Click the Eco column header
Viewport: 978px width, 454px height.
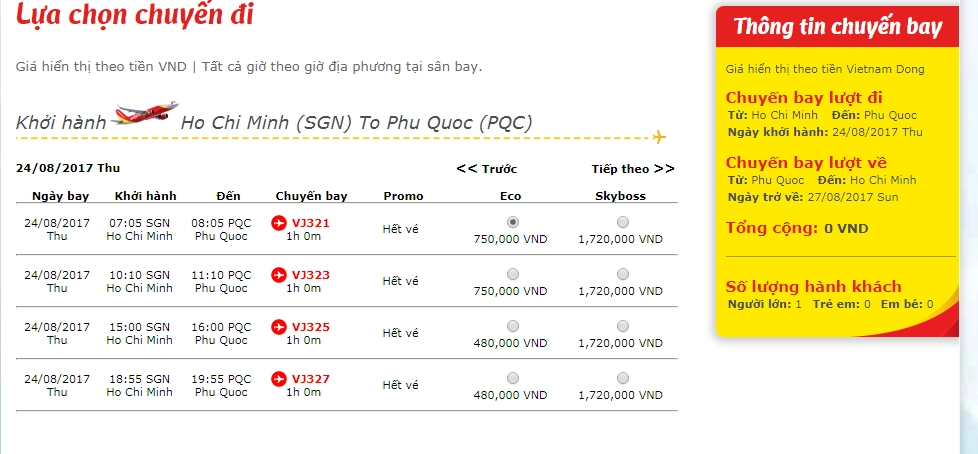[510, 196]
